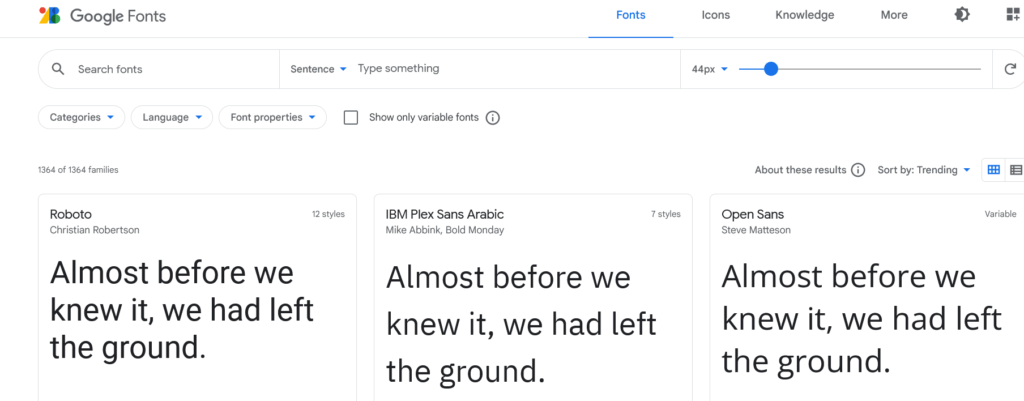Click the search magnifier icon
This screenshot has width=1024, height=401.
tap(58, 69)
